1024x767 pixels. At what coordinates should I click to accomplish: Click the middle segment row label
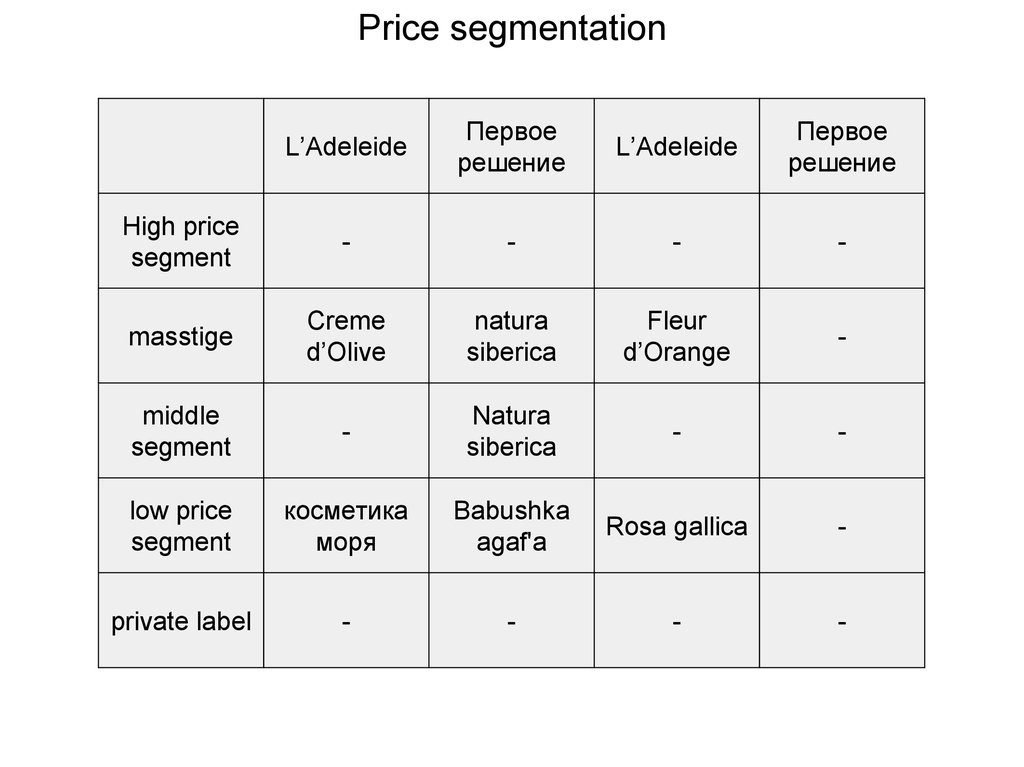pyautogui.click(x=181, y=431)
